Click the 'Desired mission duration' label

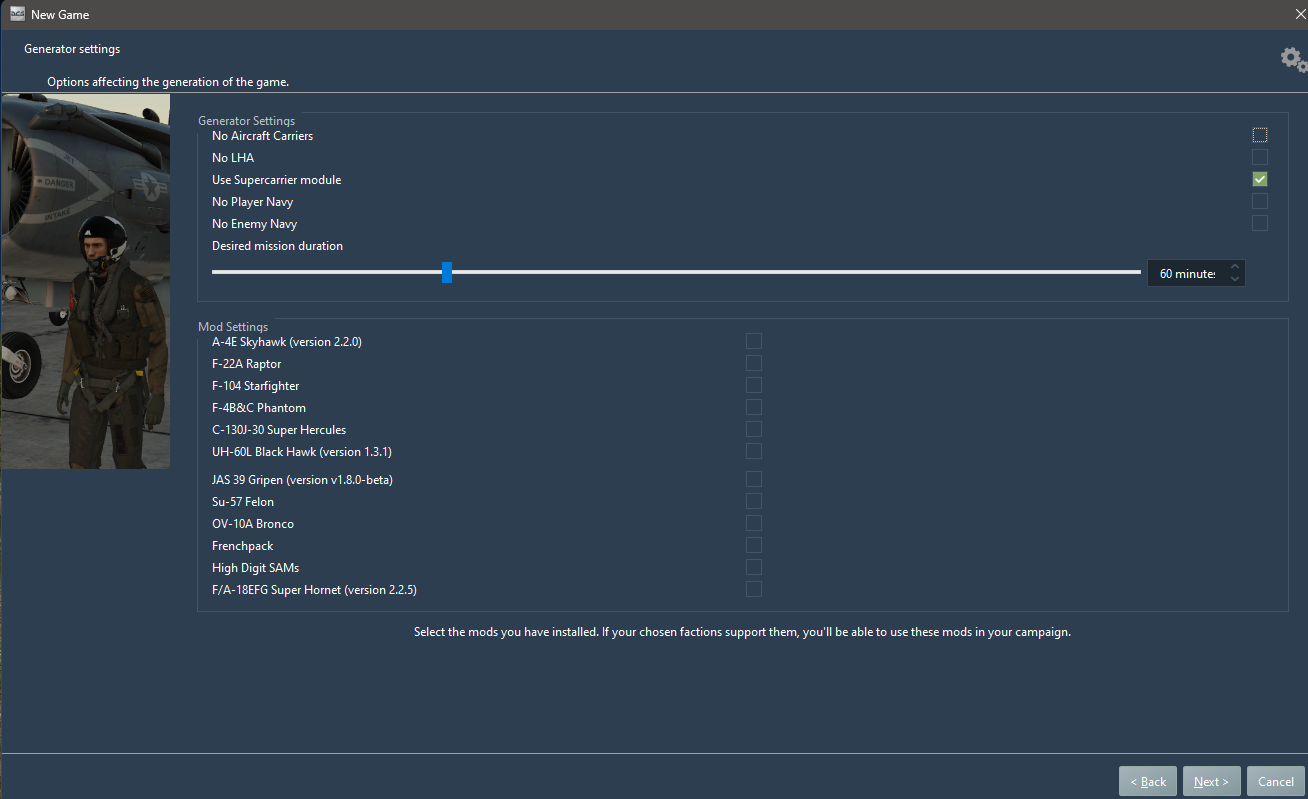277,246
